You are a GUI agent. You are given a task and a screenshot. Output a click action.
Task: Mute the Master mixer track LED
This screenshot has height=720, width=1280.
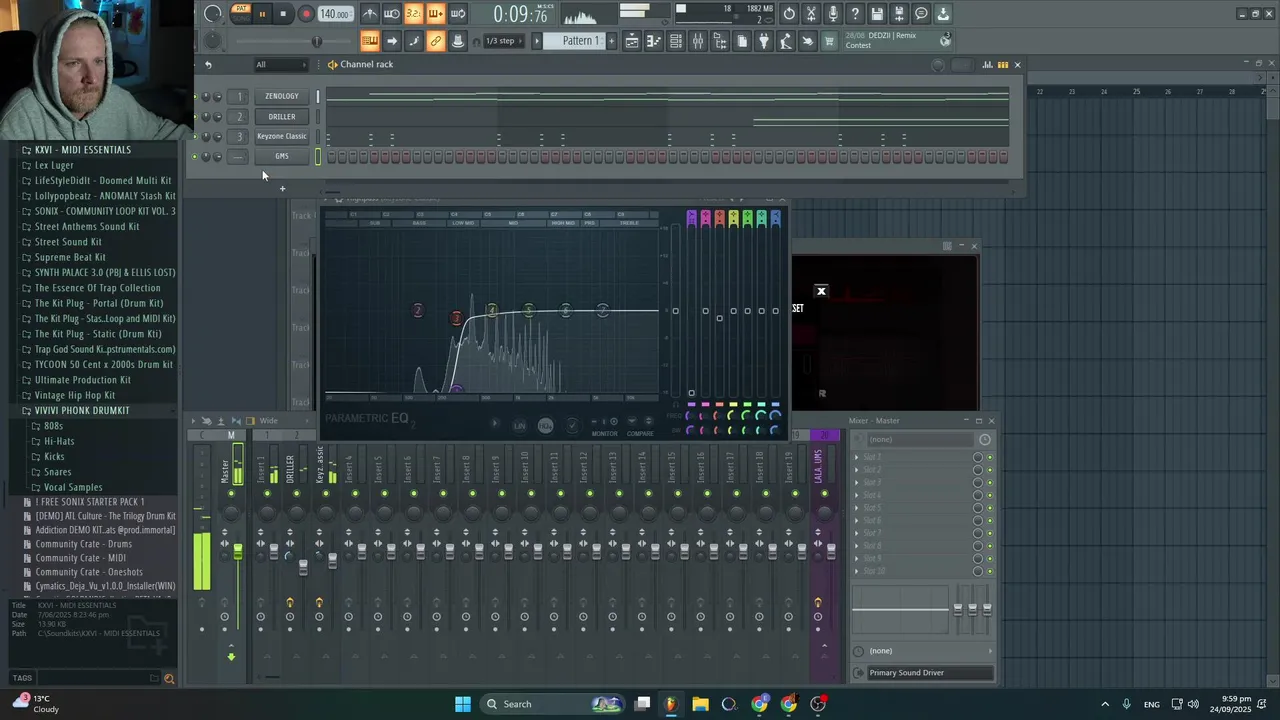point(231,493)
